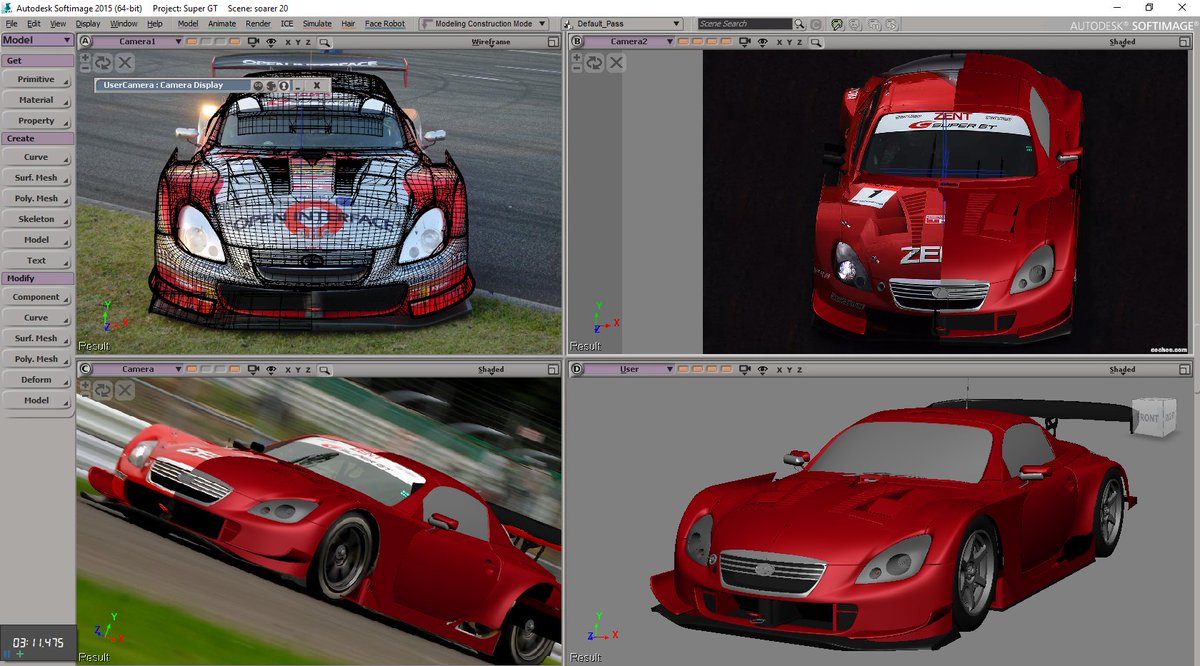
Task: Click refresh cycle icon in viewport B
Action: [594, 62]
